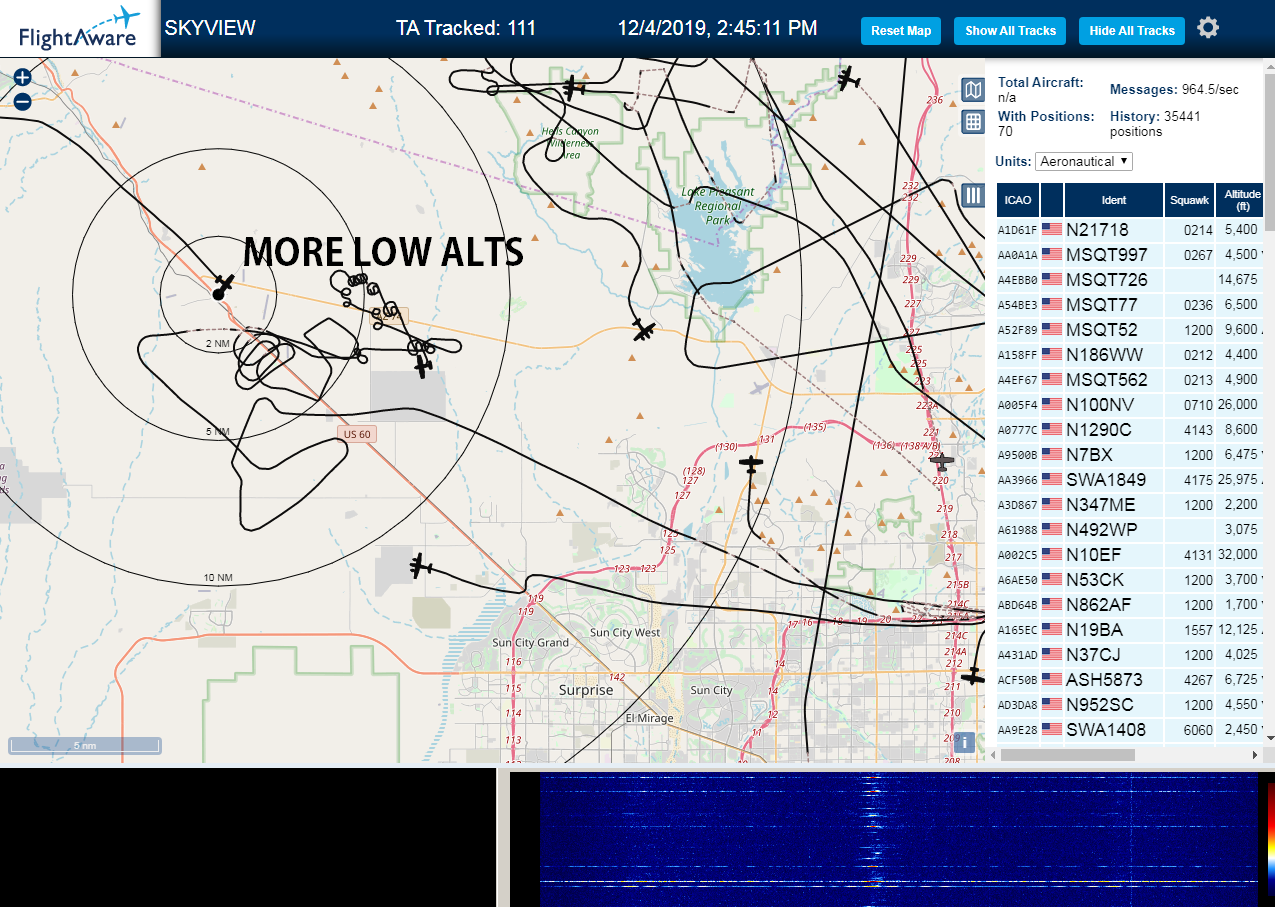The image size is (1275, 907).
Task: Select the aircraft icon near Hells Canyon track
Action: [573, 88]
